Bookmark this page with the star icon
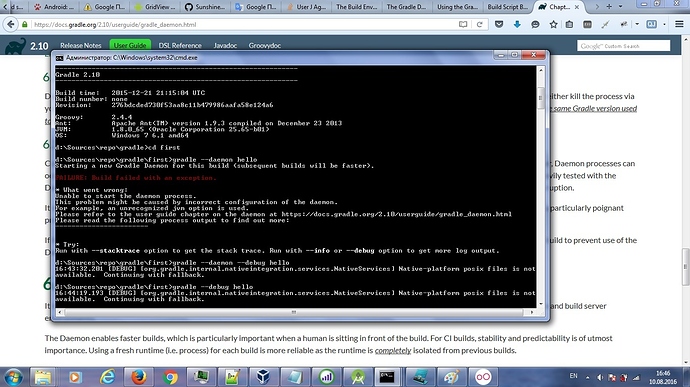The image size is (690, 387). point(553,25)
